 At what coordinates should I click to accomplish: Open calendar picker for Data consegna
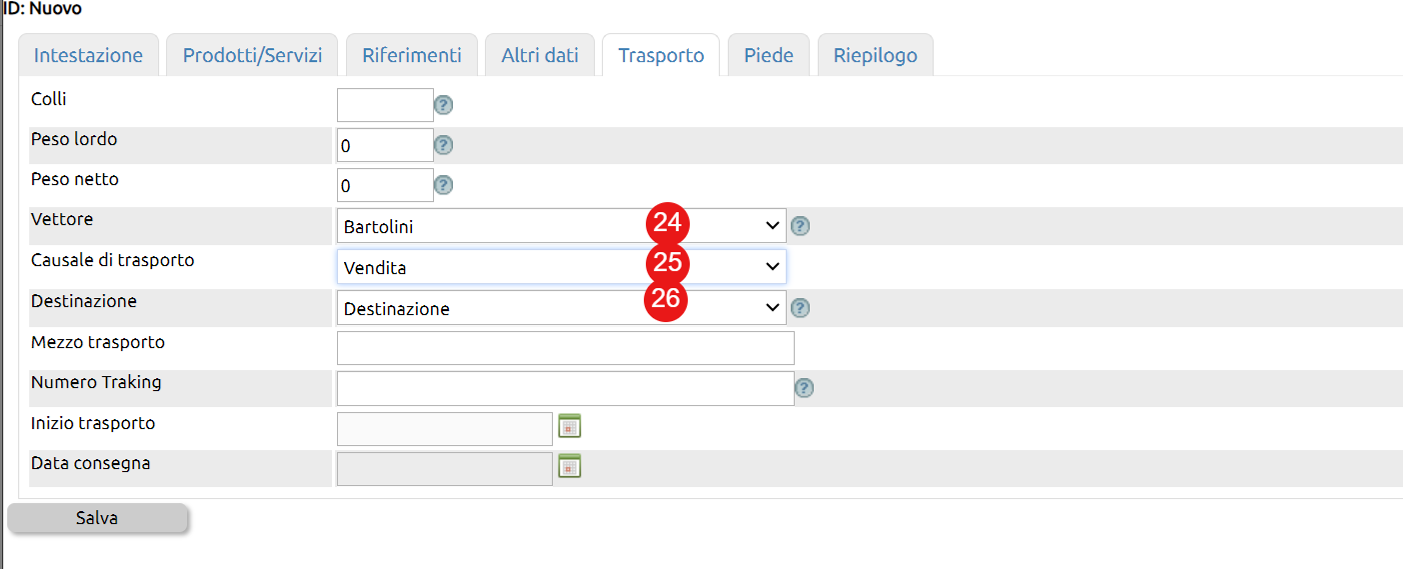569,466
